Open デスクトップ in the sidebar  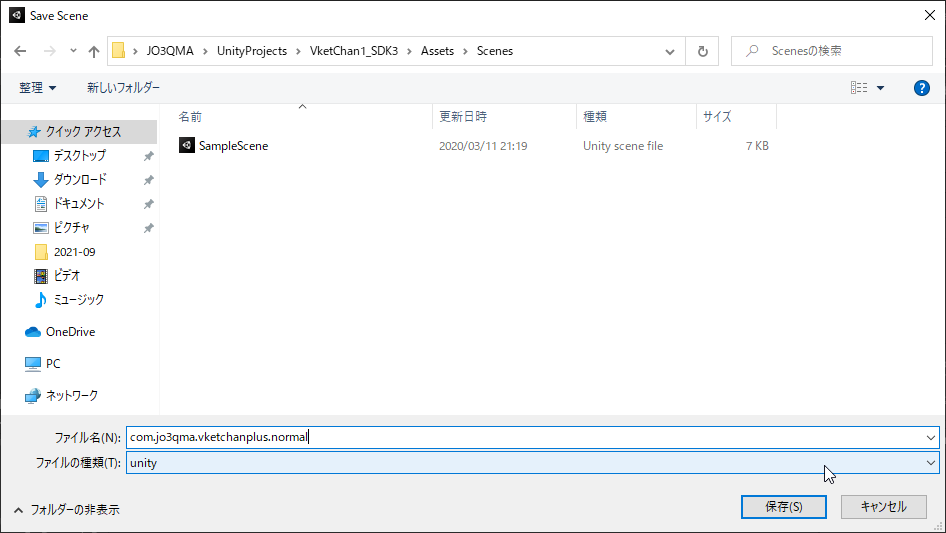(79, 156)
